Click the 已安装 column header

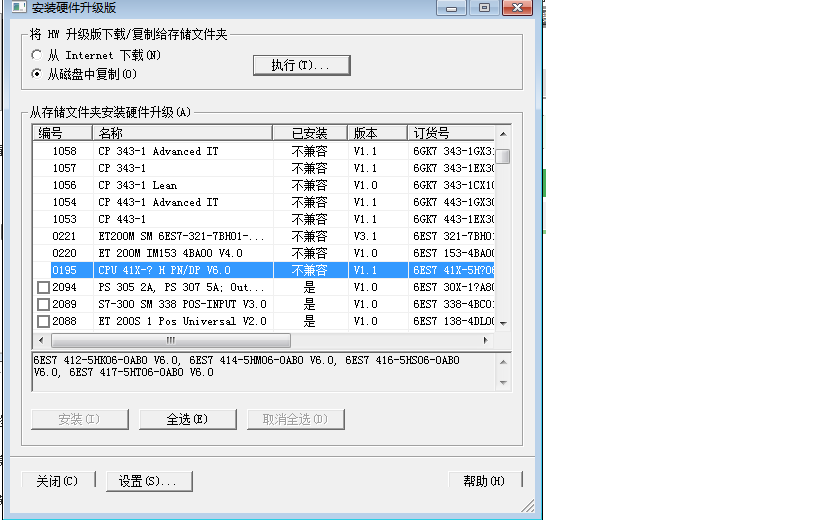(x=310, y=133)
